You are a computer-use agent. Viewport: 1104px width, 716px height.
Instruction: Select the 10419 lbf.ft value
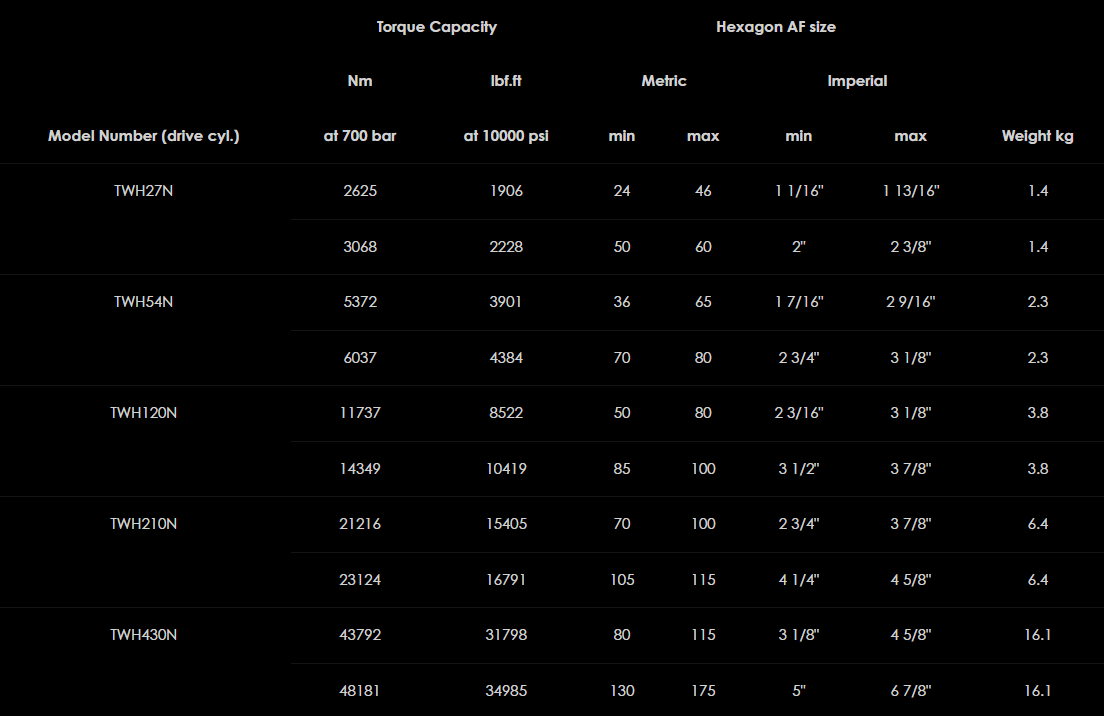click(506, 469)
